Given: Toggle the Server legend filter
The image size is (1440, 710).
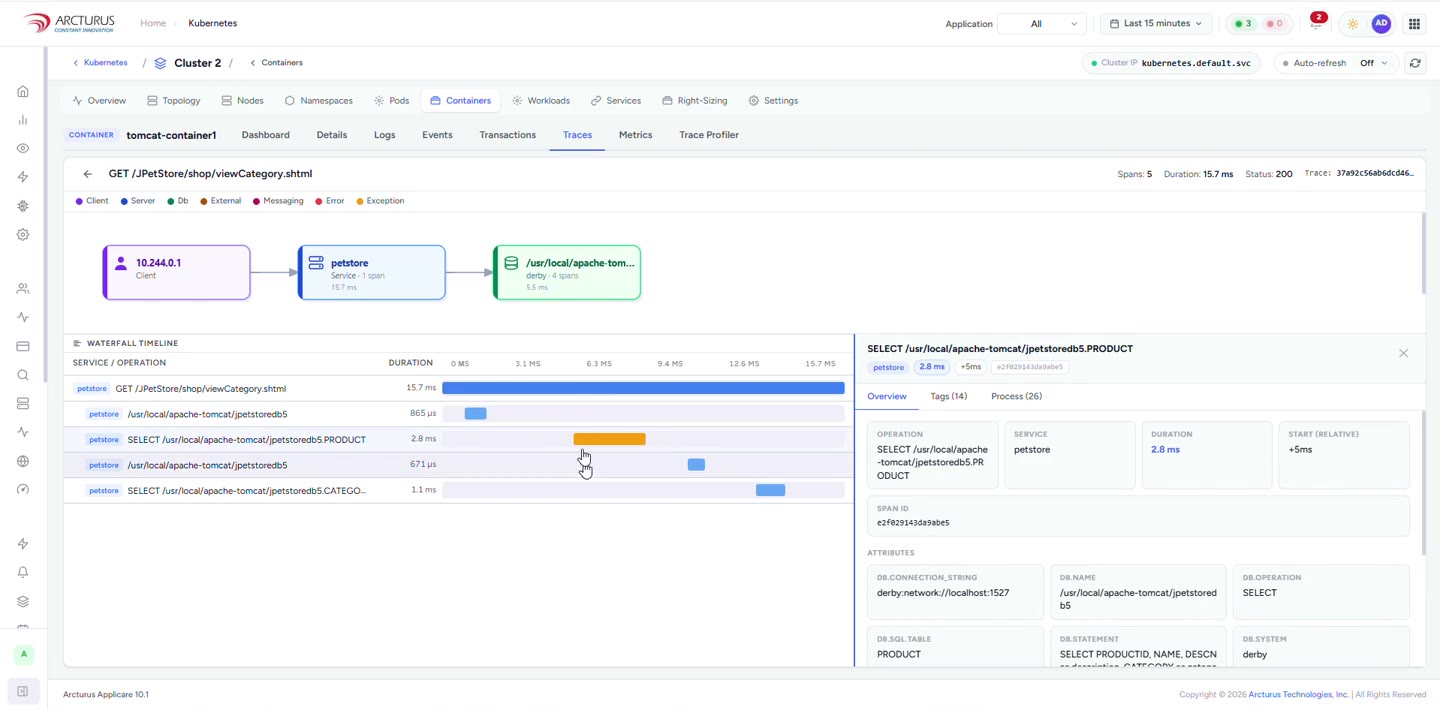Looking at the screenshot, I should click(138, 201).
